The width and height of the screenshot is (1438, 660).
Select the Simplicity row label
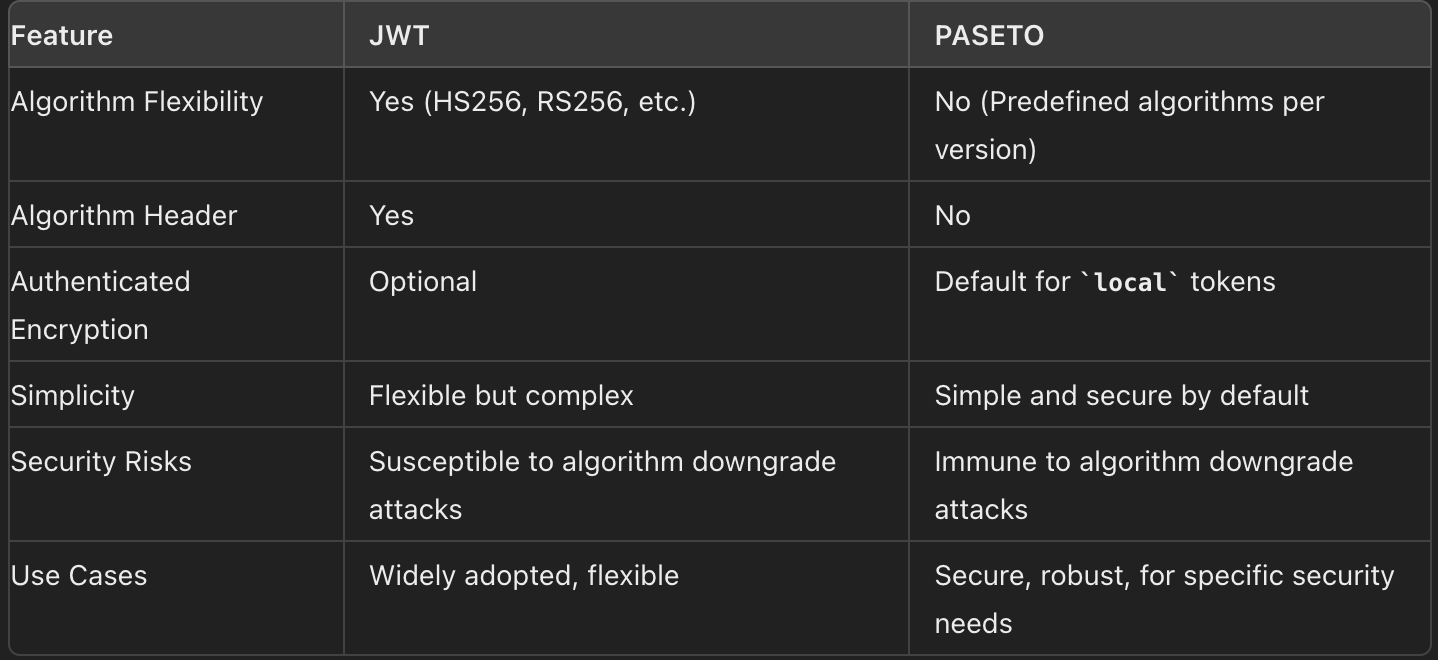pyautogui.click(x=72, y=396)
